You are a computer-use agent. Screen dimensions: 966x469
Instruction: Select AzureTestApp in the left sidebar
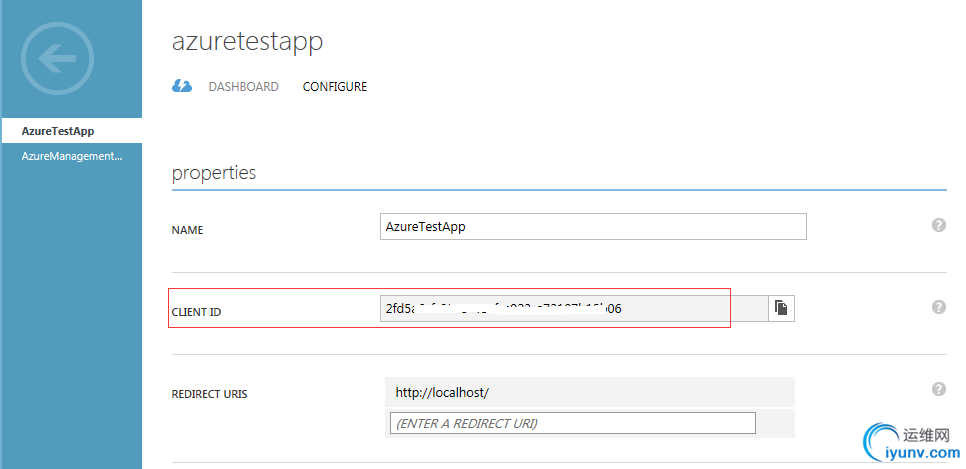[x=71, y=131]
